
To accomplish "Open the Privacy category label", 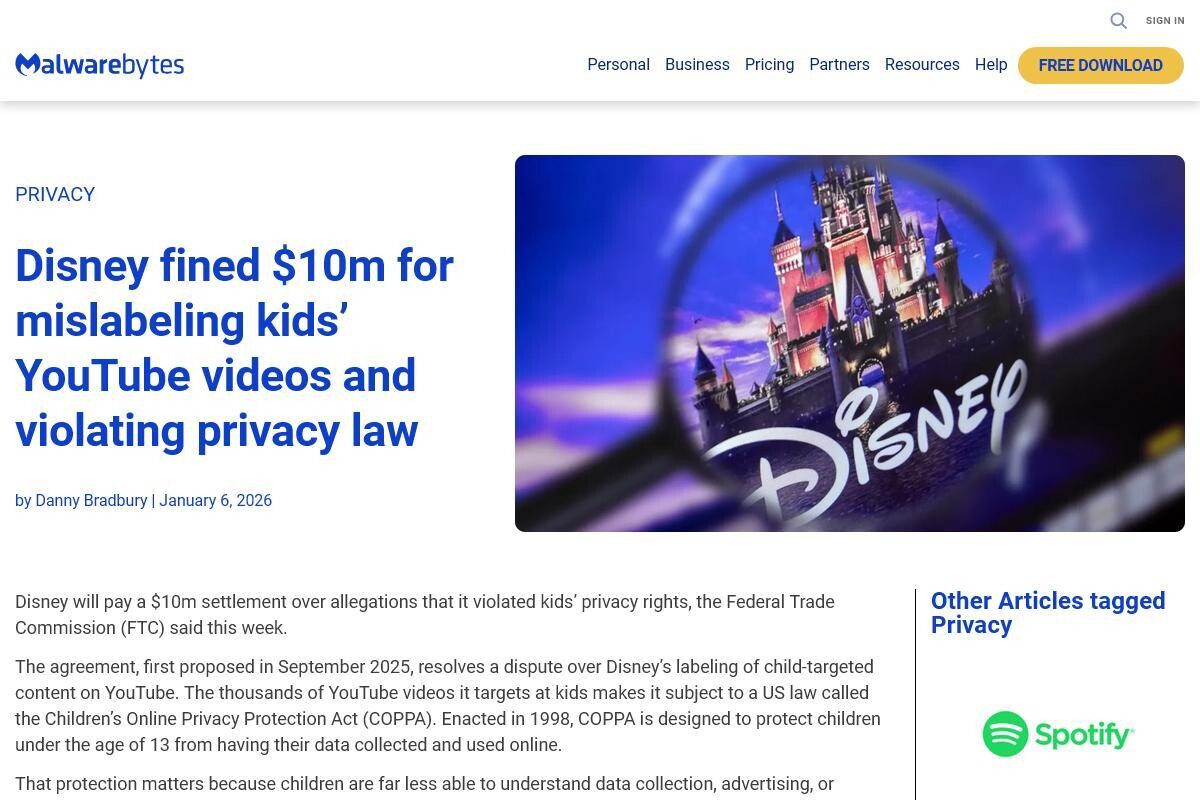I will (55, 195).
